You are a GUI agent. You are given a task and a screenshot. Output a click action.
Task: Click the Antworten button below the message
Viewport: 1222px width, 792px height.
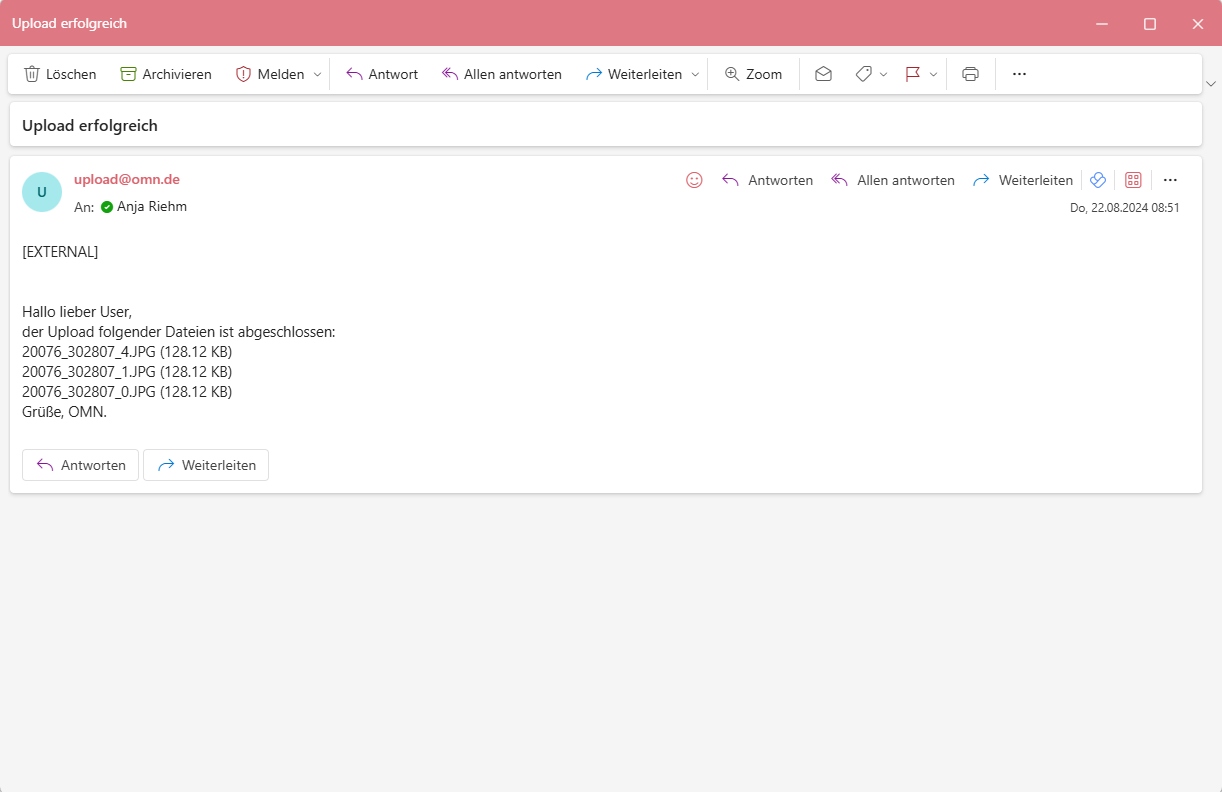coord(80,464)
